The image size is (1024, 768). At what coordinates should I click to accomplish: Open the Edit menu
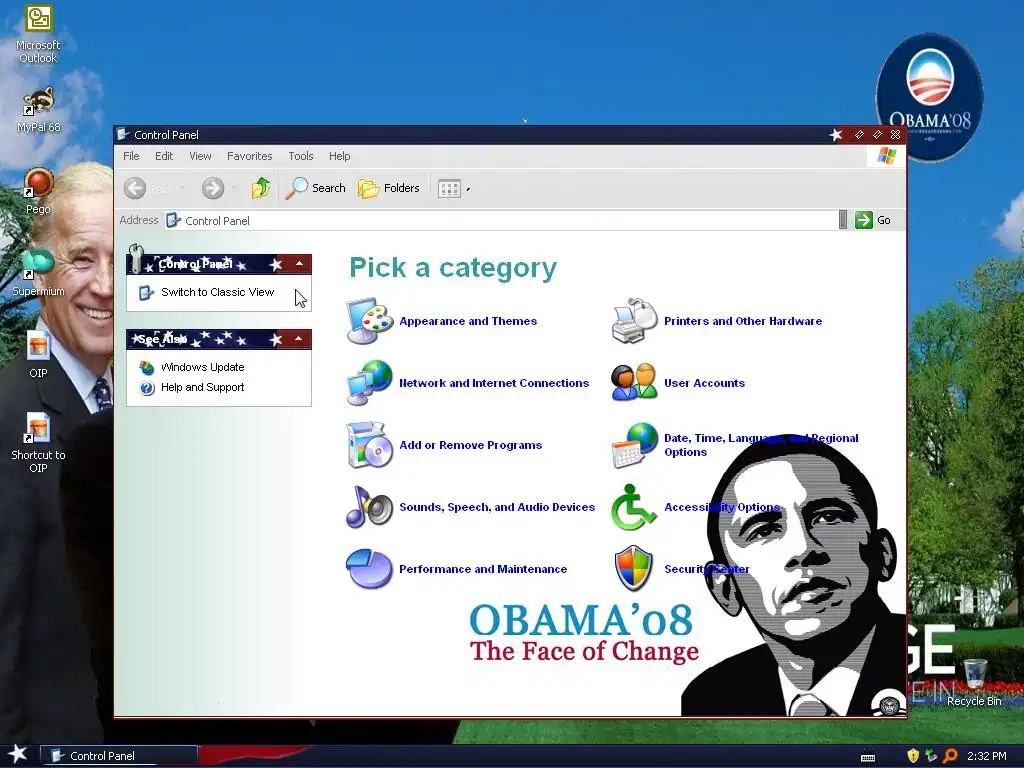(164, 156)
